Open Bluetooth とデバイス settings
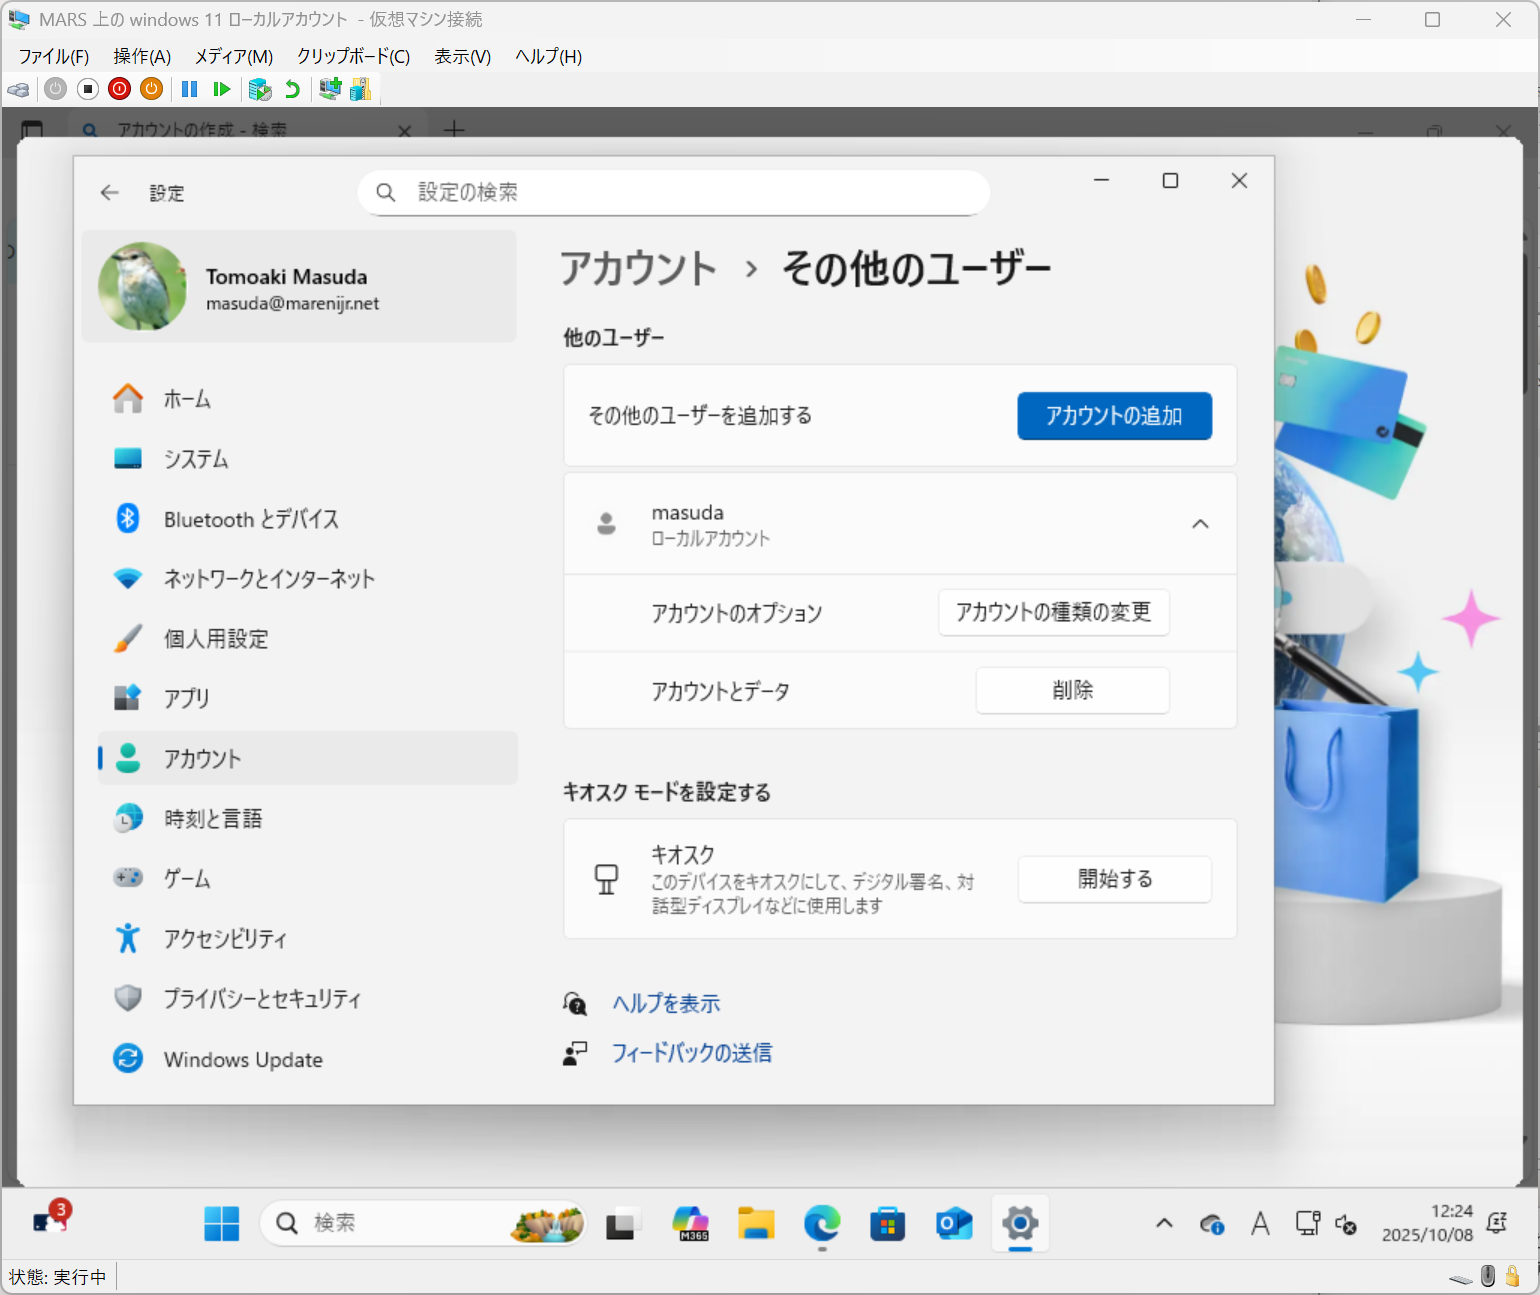The width and height of the screenshot is (1540, 1295). tap(251, 519)
